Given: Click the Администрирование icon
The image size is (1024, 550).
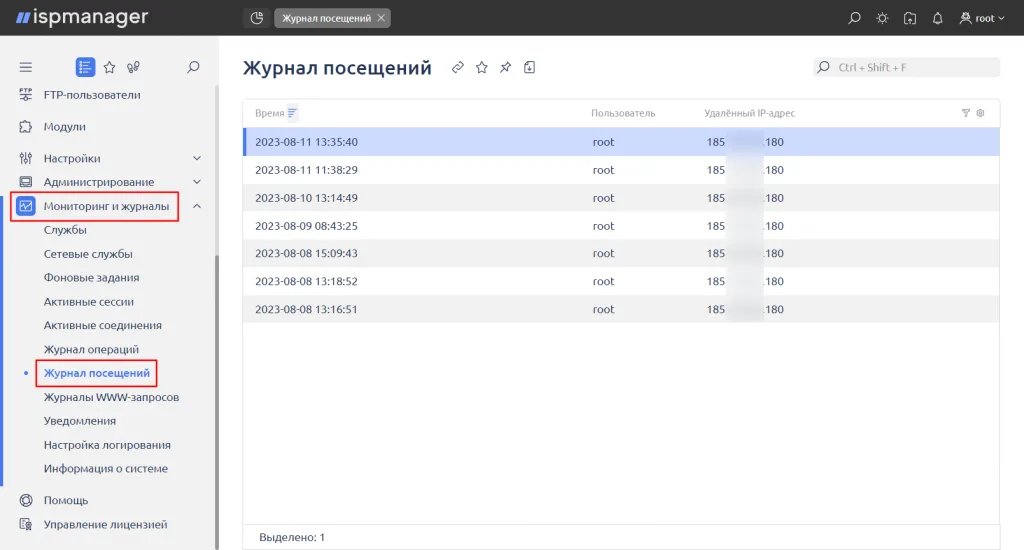Looking at the screenshot, I should [x=25, y=182].
